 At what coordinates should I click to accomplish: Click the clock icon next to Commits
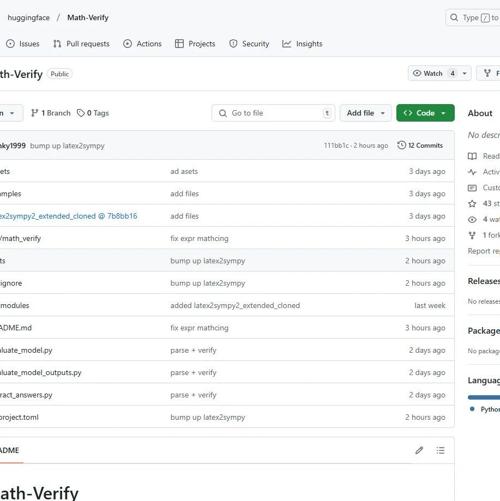pos(402,145)
